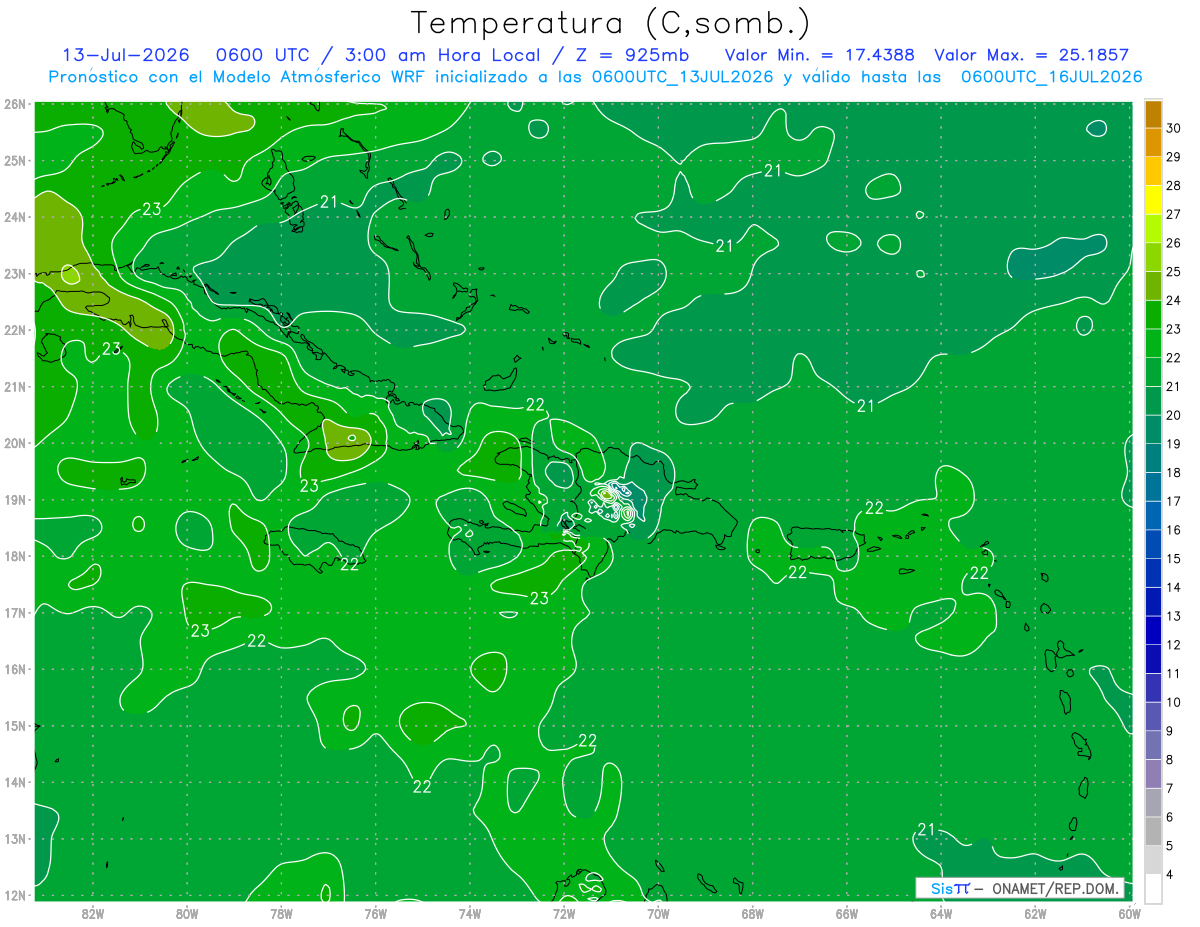Viewport: 1200px width, 927px height.
Task: Click the gray legend swatch between 5 and 6
Action: [x=1153, y=831]
